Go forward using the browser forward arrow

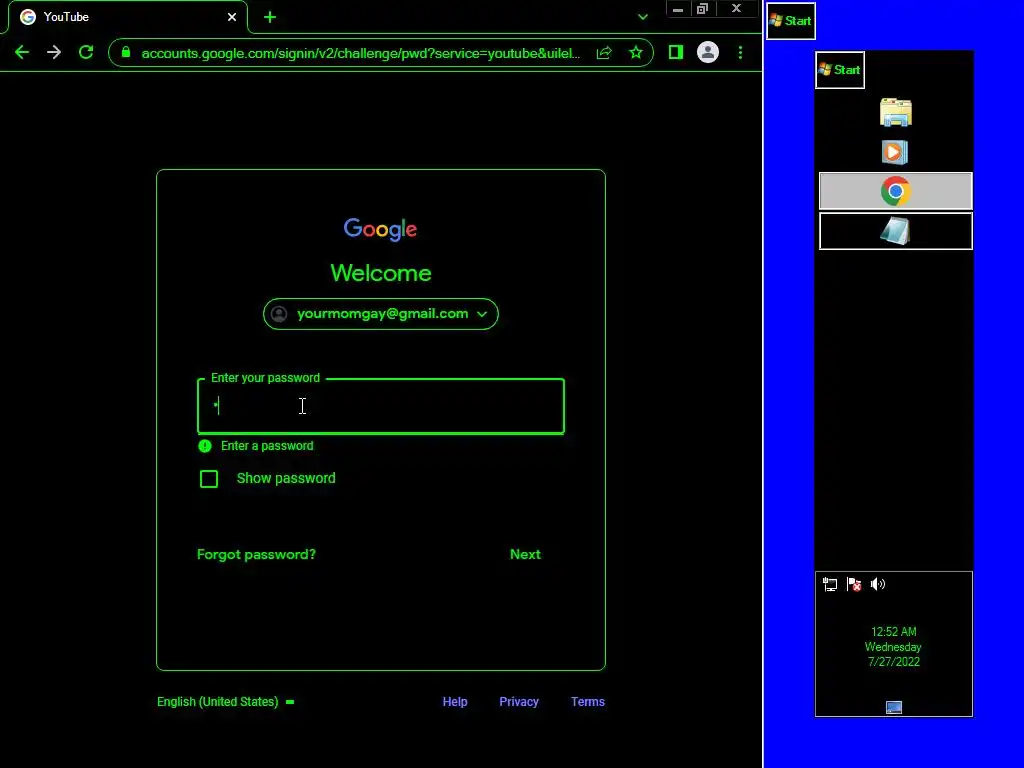54,52
